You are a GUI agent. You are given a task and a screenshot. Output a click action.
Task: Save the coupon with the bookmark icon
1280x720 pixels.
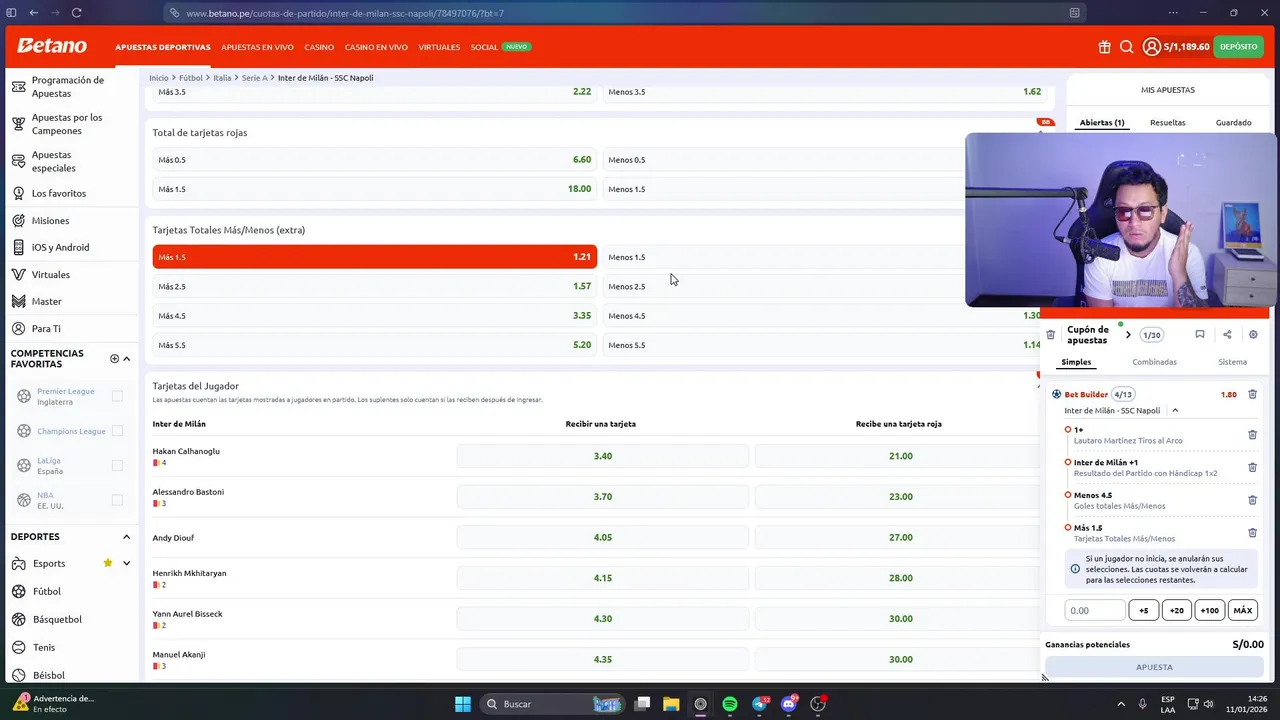1200,335
